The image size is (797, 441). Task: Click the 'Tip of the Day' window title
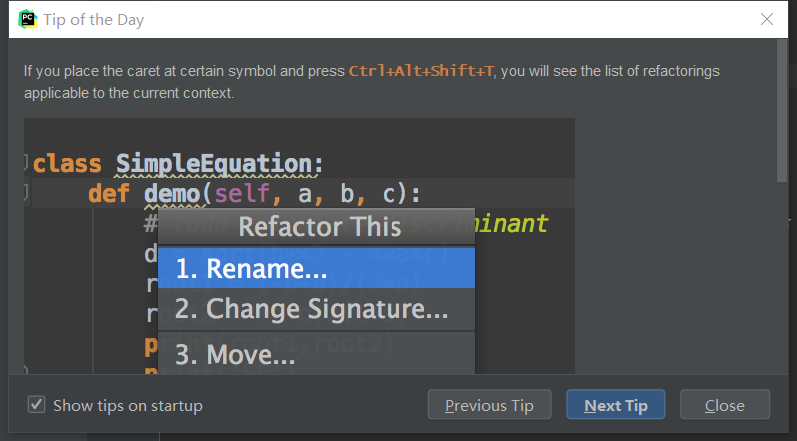tap(94, 19)
